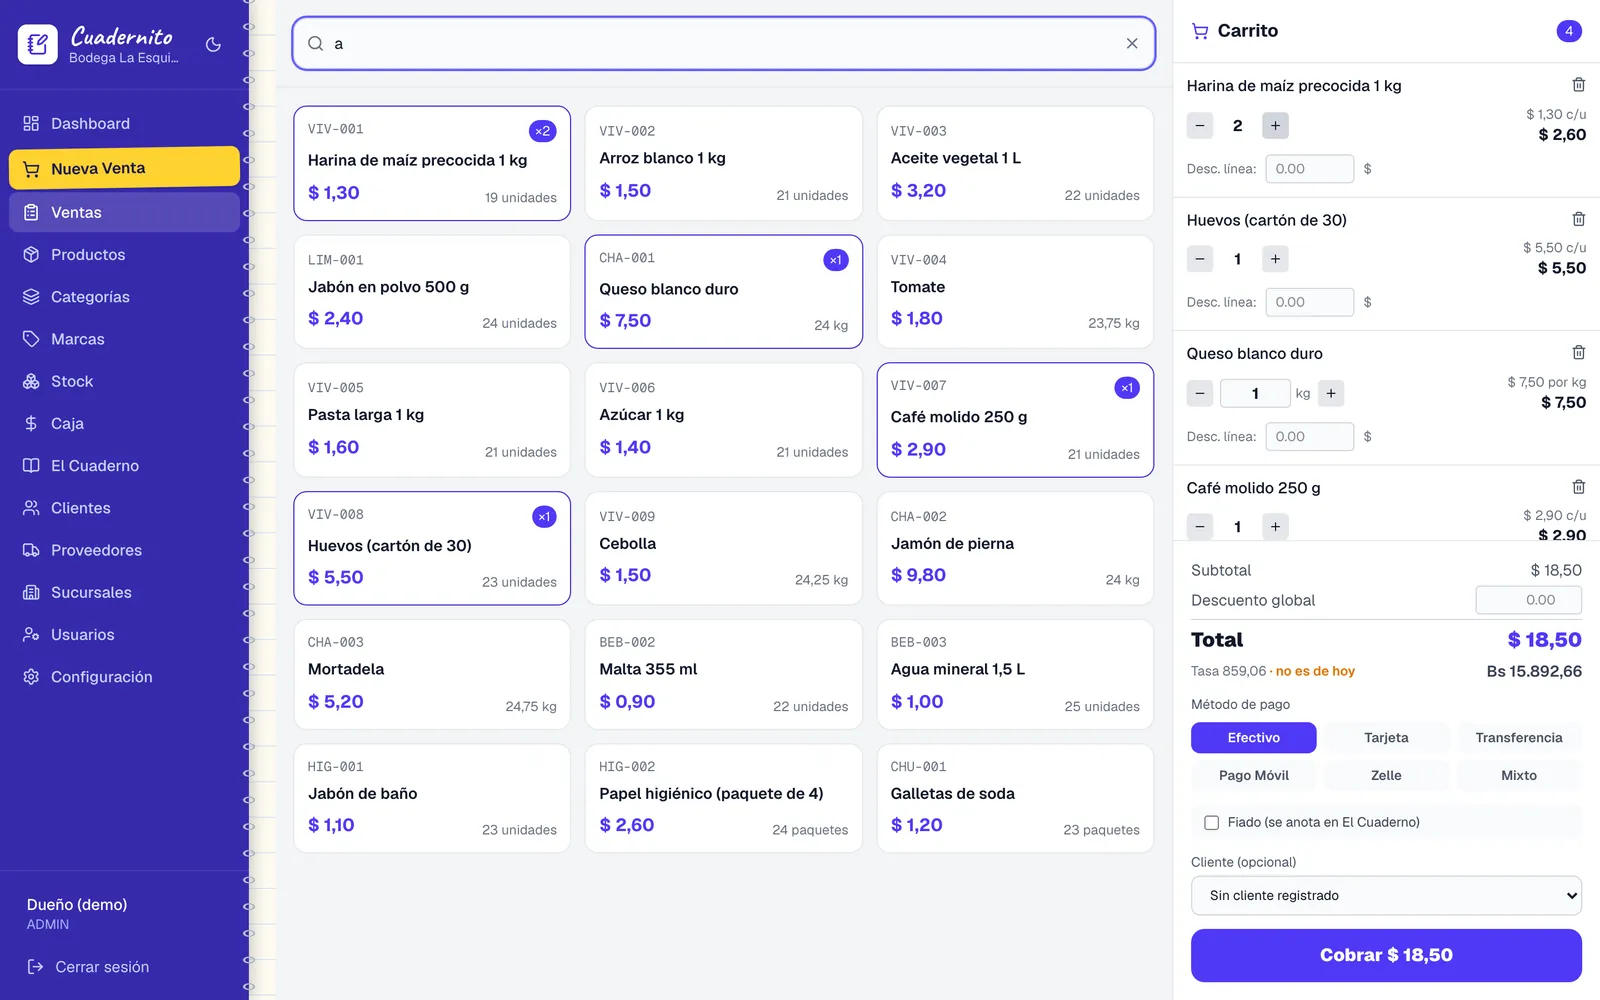Enable the Fiado checkbox
1600x1000 pixels.
click(x=1211, y=822)
